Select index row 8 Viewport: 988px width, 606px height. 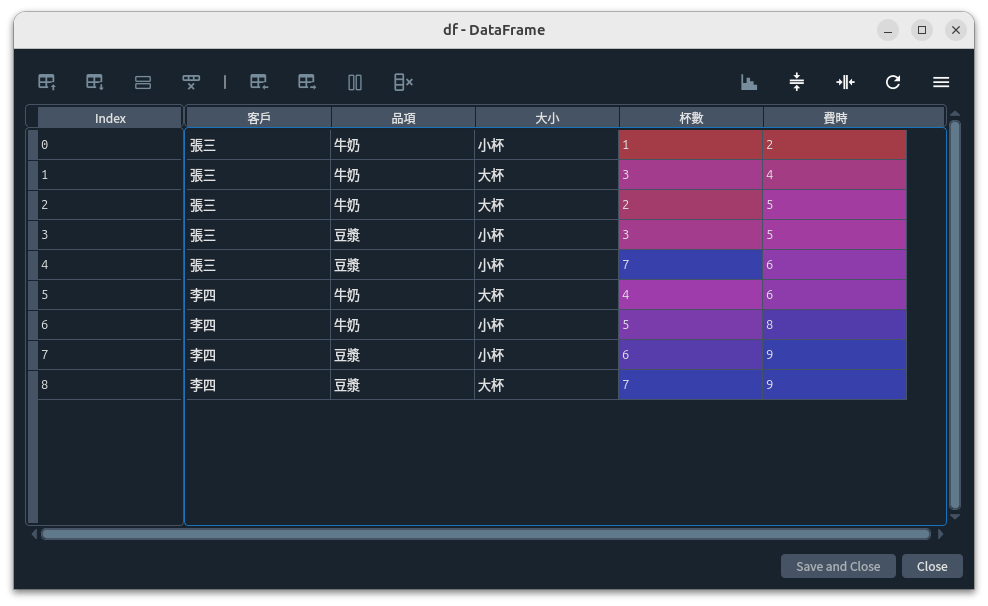click(110, 385)
